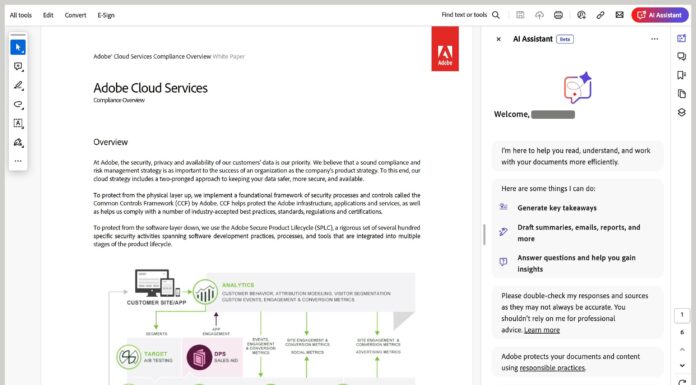The image size is (696, 385).
Task: Select the Add comment tool
Action: coord(18,66)
